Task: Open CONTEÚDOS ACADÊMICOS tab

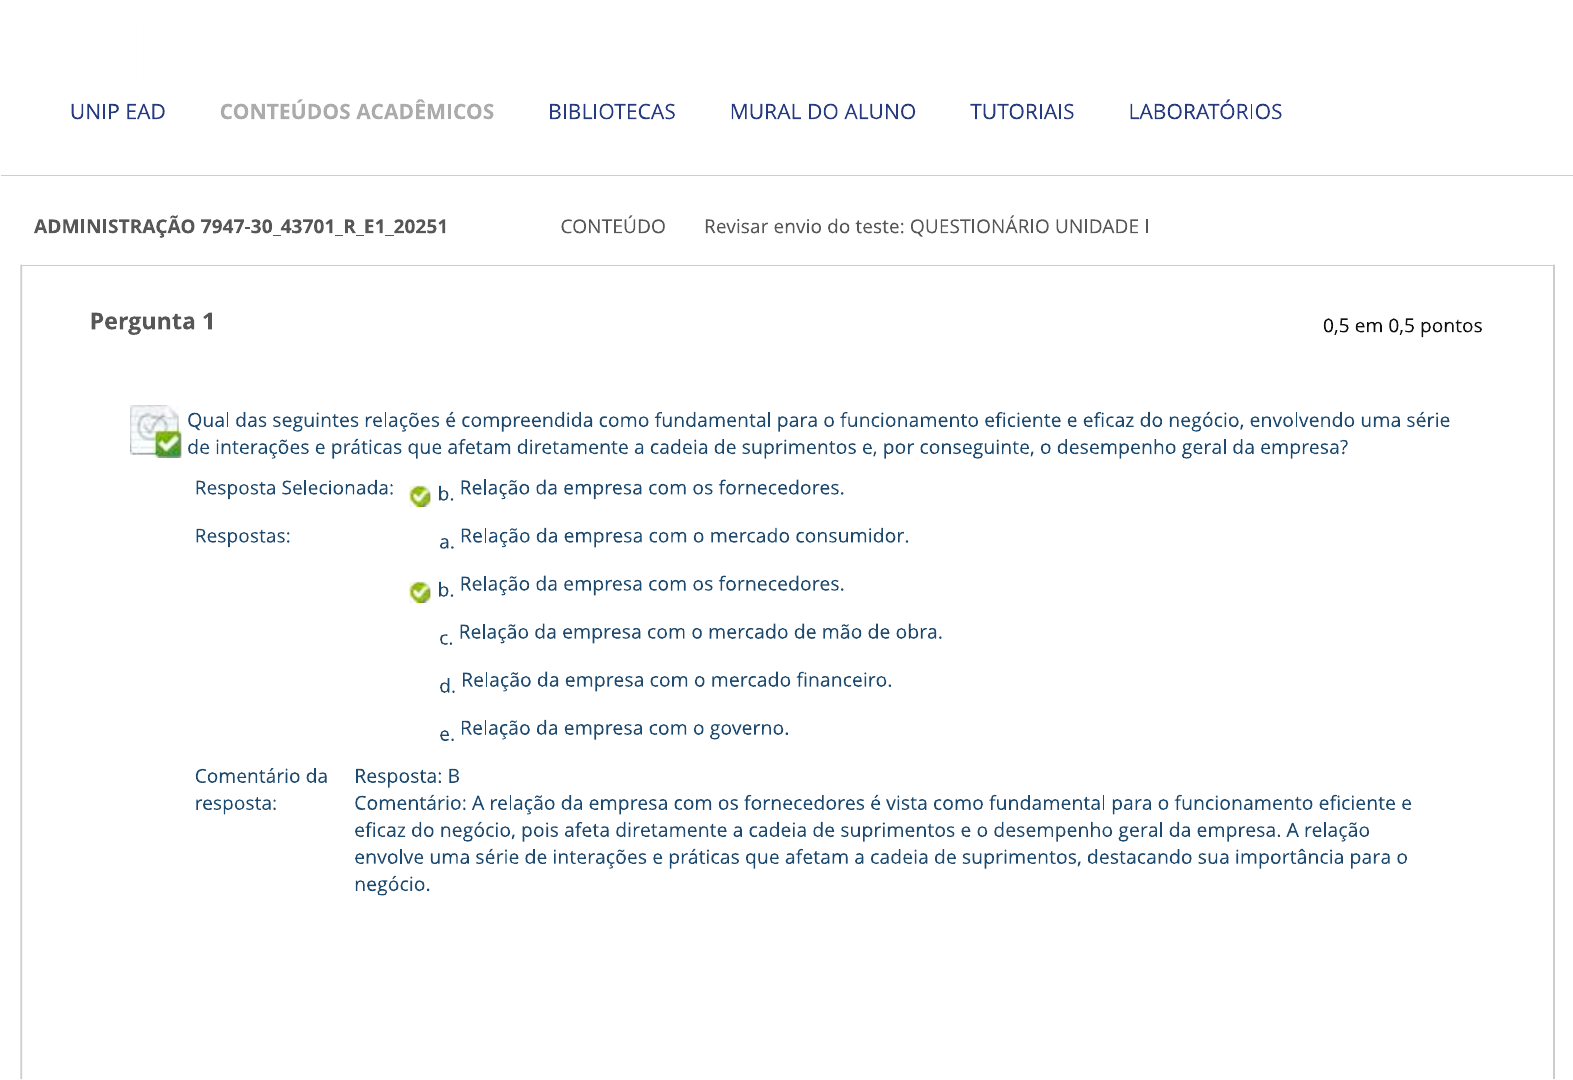Action: click(357, 112)
